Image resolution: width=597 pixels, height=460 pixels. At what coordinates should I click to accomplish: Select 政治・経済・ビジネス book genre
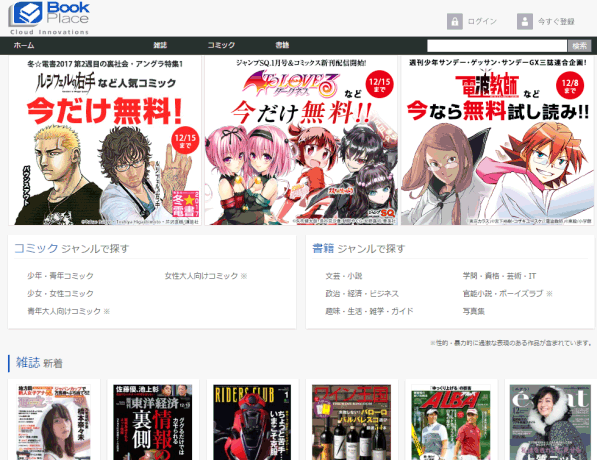click(x=362, y=294)
